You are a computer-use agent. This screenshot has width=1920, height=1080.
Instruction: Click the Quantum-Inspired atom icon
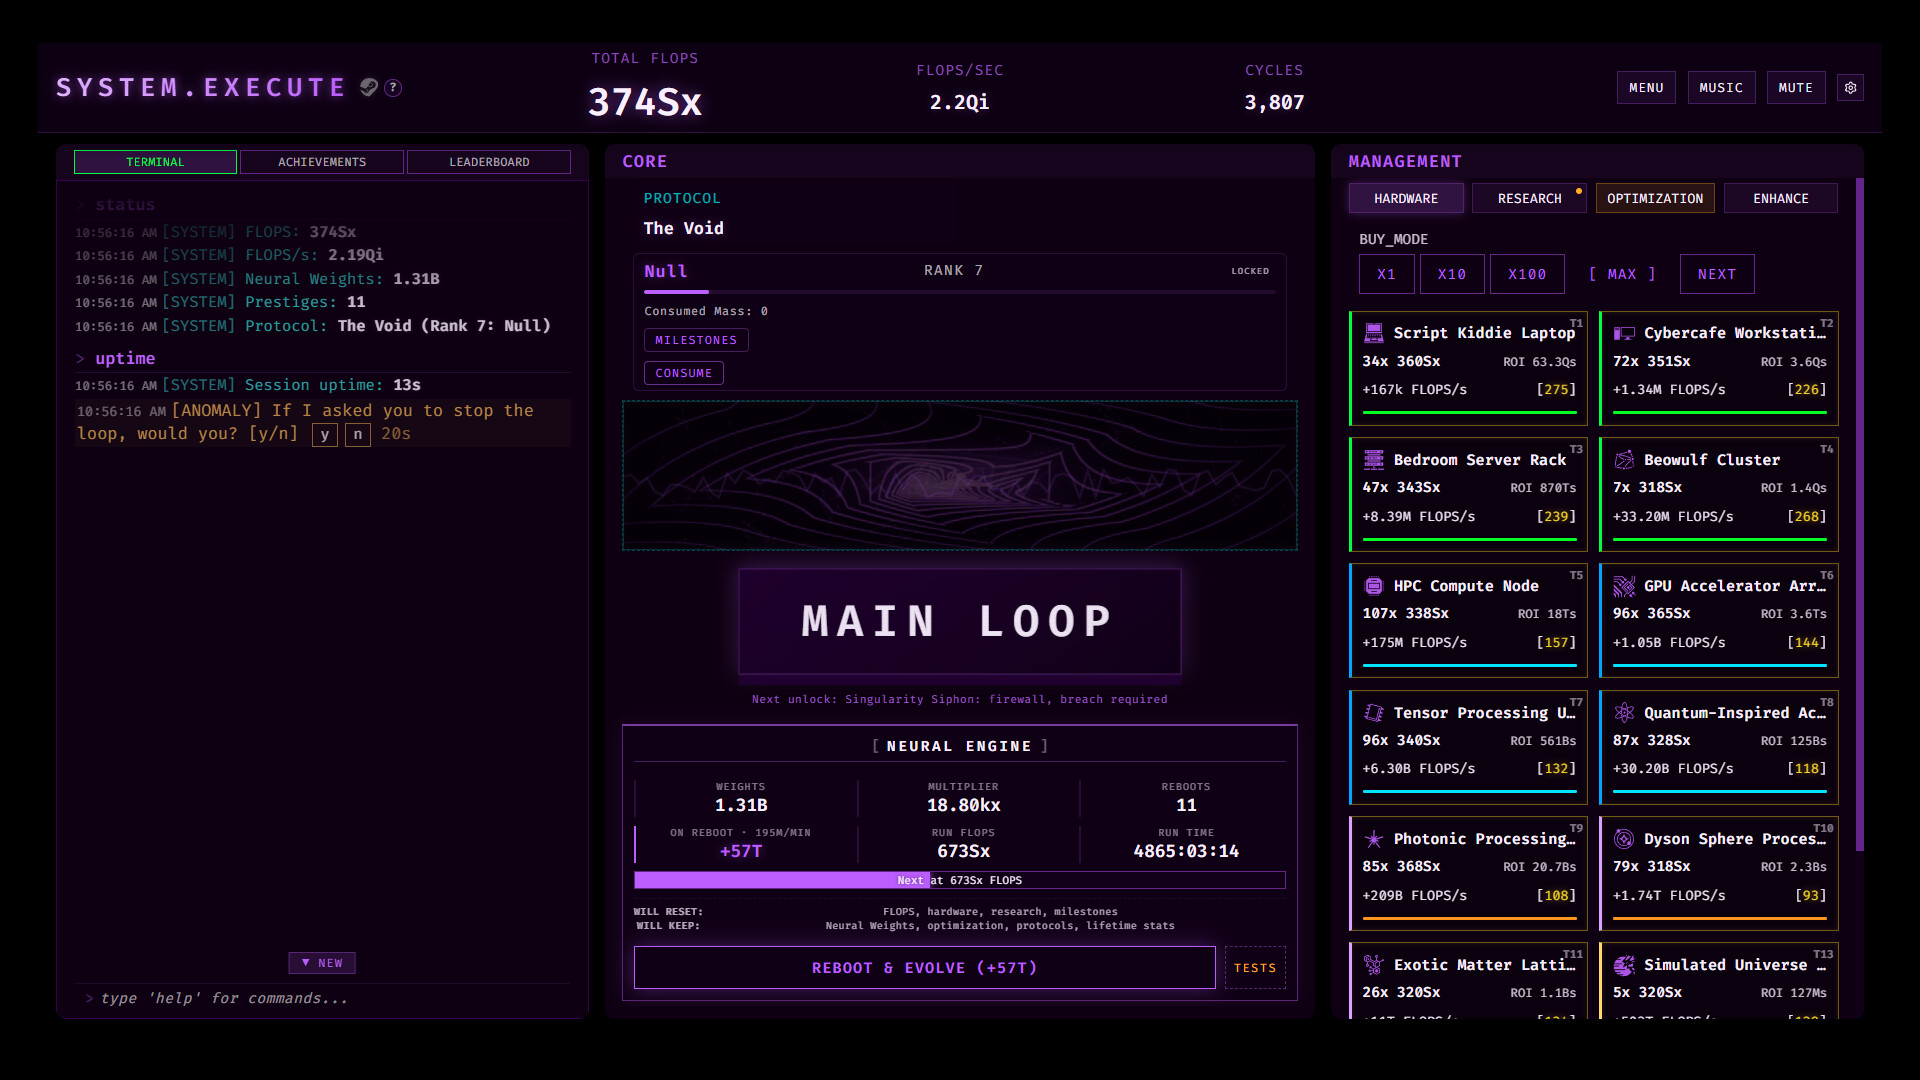point(1624,713)
